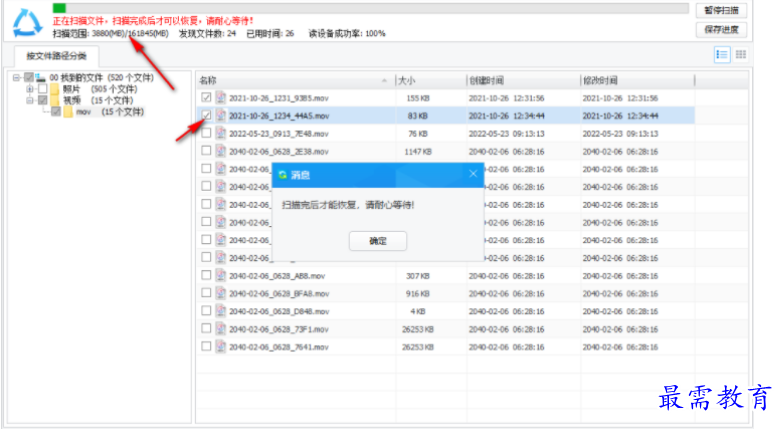This screenshot has height=429, width=780.
Task: Toggle the mov folder checkbox in the tree
Action: (x=56, y=112)
